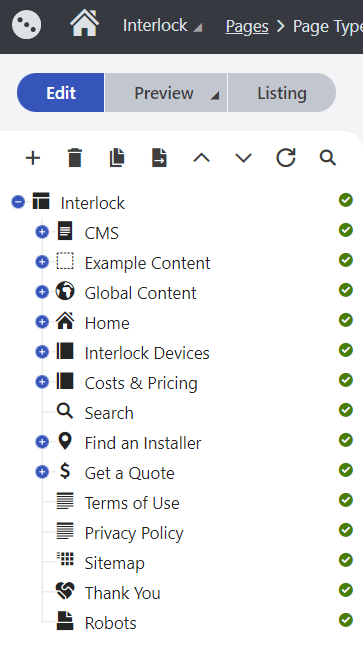The image size is (363, 648).
Task: Open the home dashboard house icon
Action: point(85,23)
